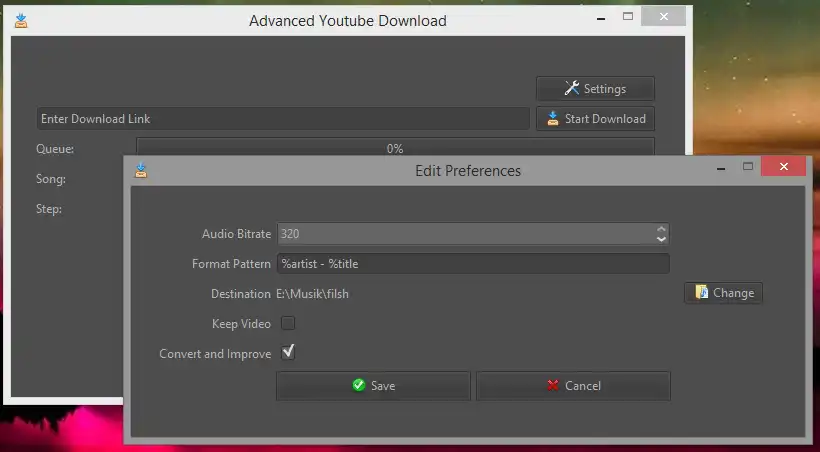
Task: Maximize the Advanced Youtube Download window
Action: pyautogui.click(x=628, y=17)
